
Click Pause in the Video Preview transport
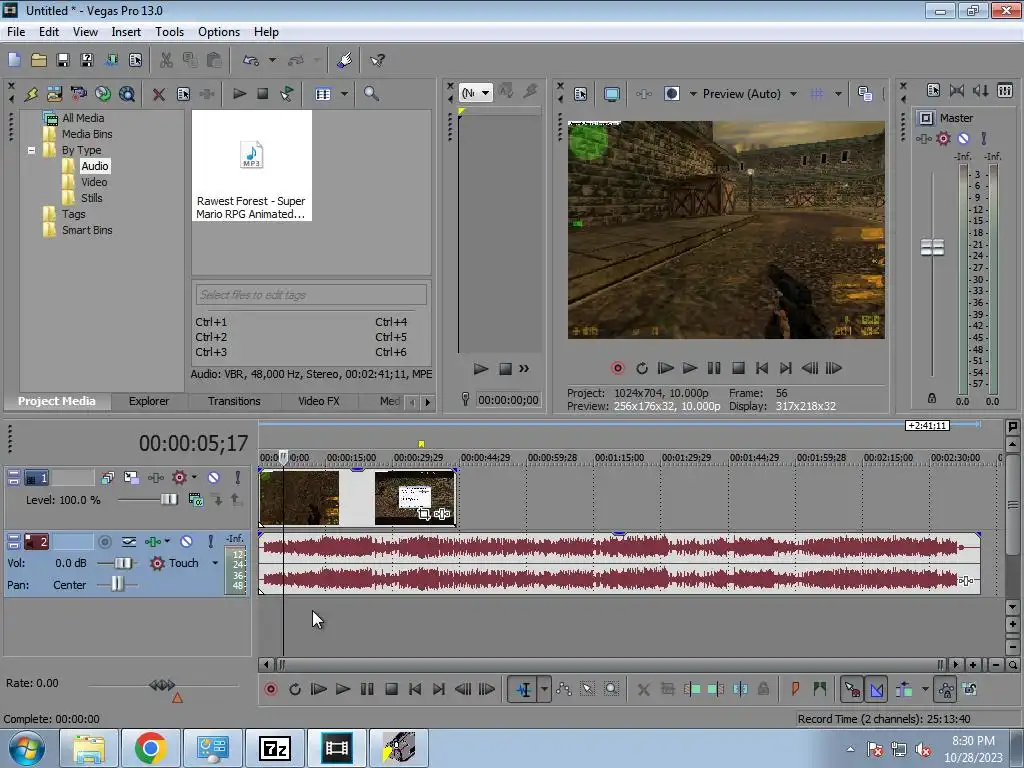714,368
